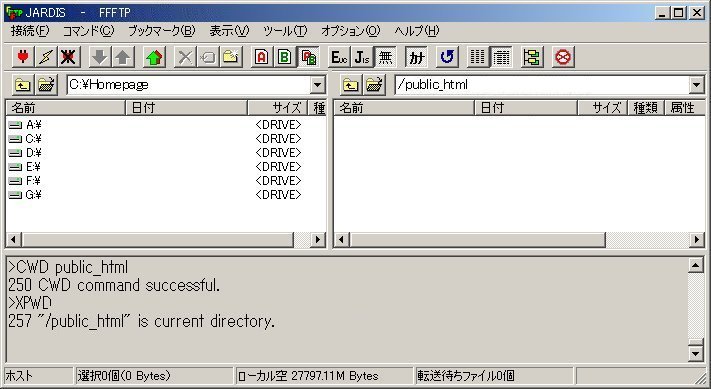Toggle EUC kanji code conversion
This screenshot has width=711, height=389.
coord(339,57)
